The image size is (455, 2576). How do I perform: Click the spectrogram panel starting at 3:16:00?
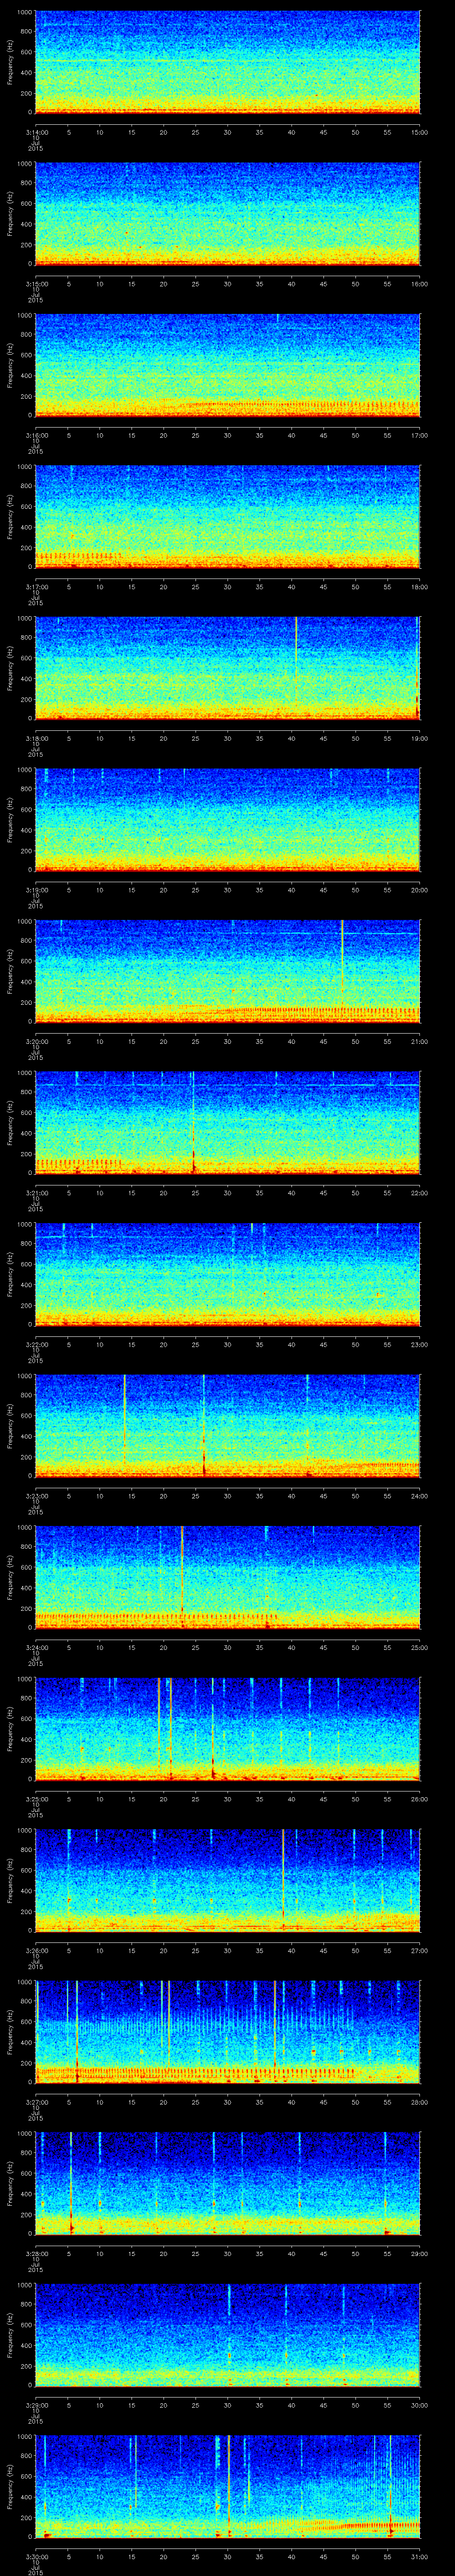pos(227,365)
